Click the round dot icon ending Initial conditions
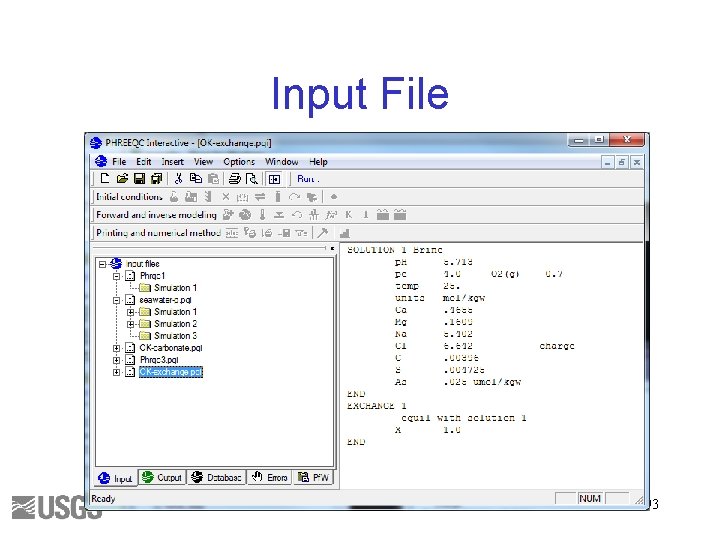720x540 pixels. tap(334, 197)
